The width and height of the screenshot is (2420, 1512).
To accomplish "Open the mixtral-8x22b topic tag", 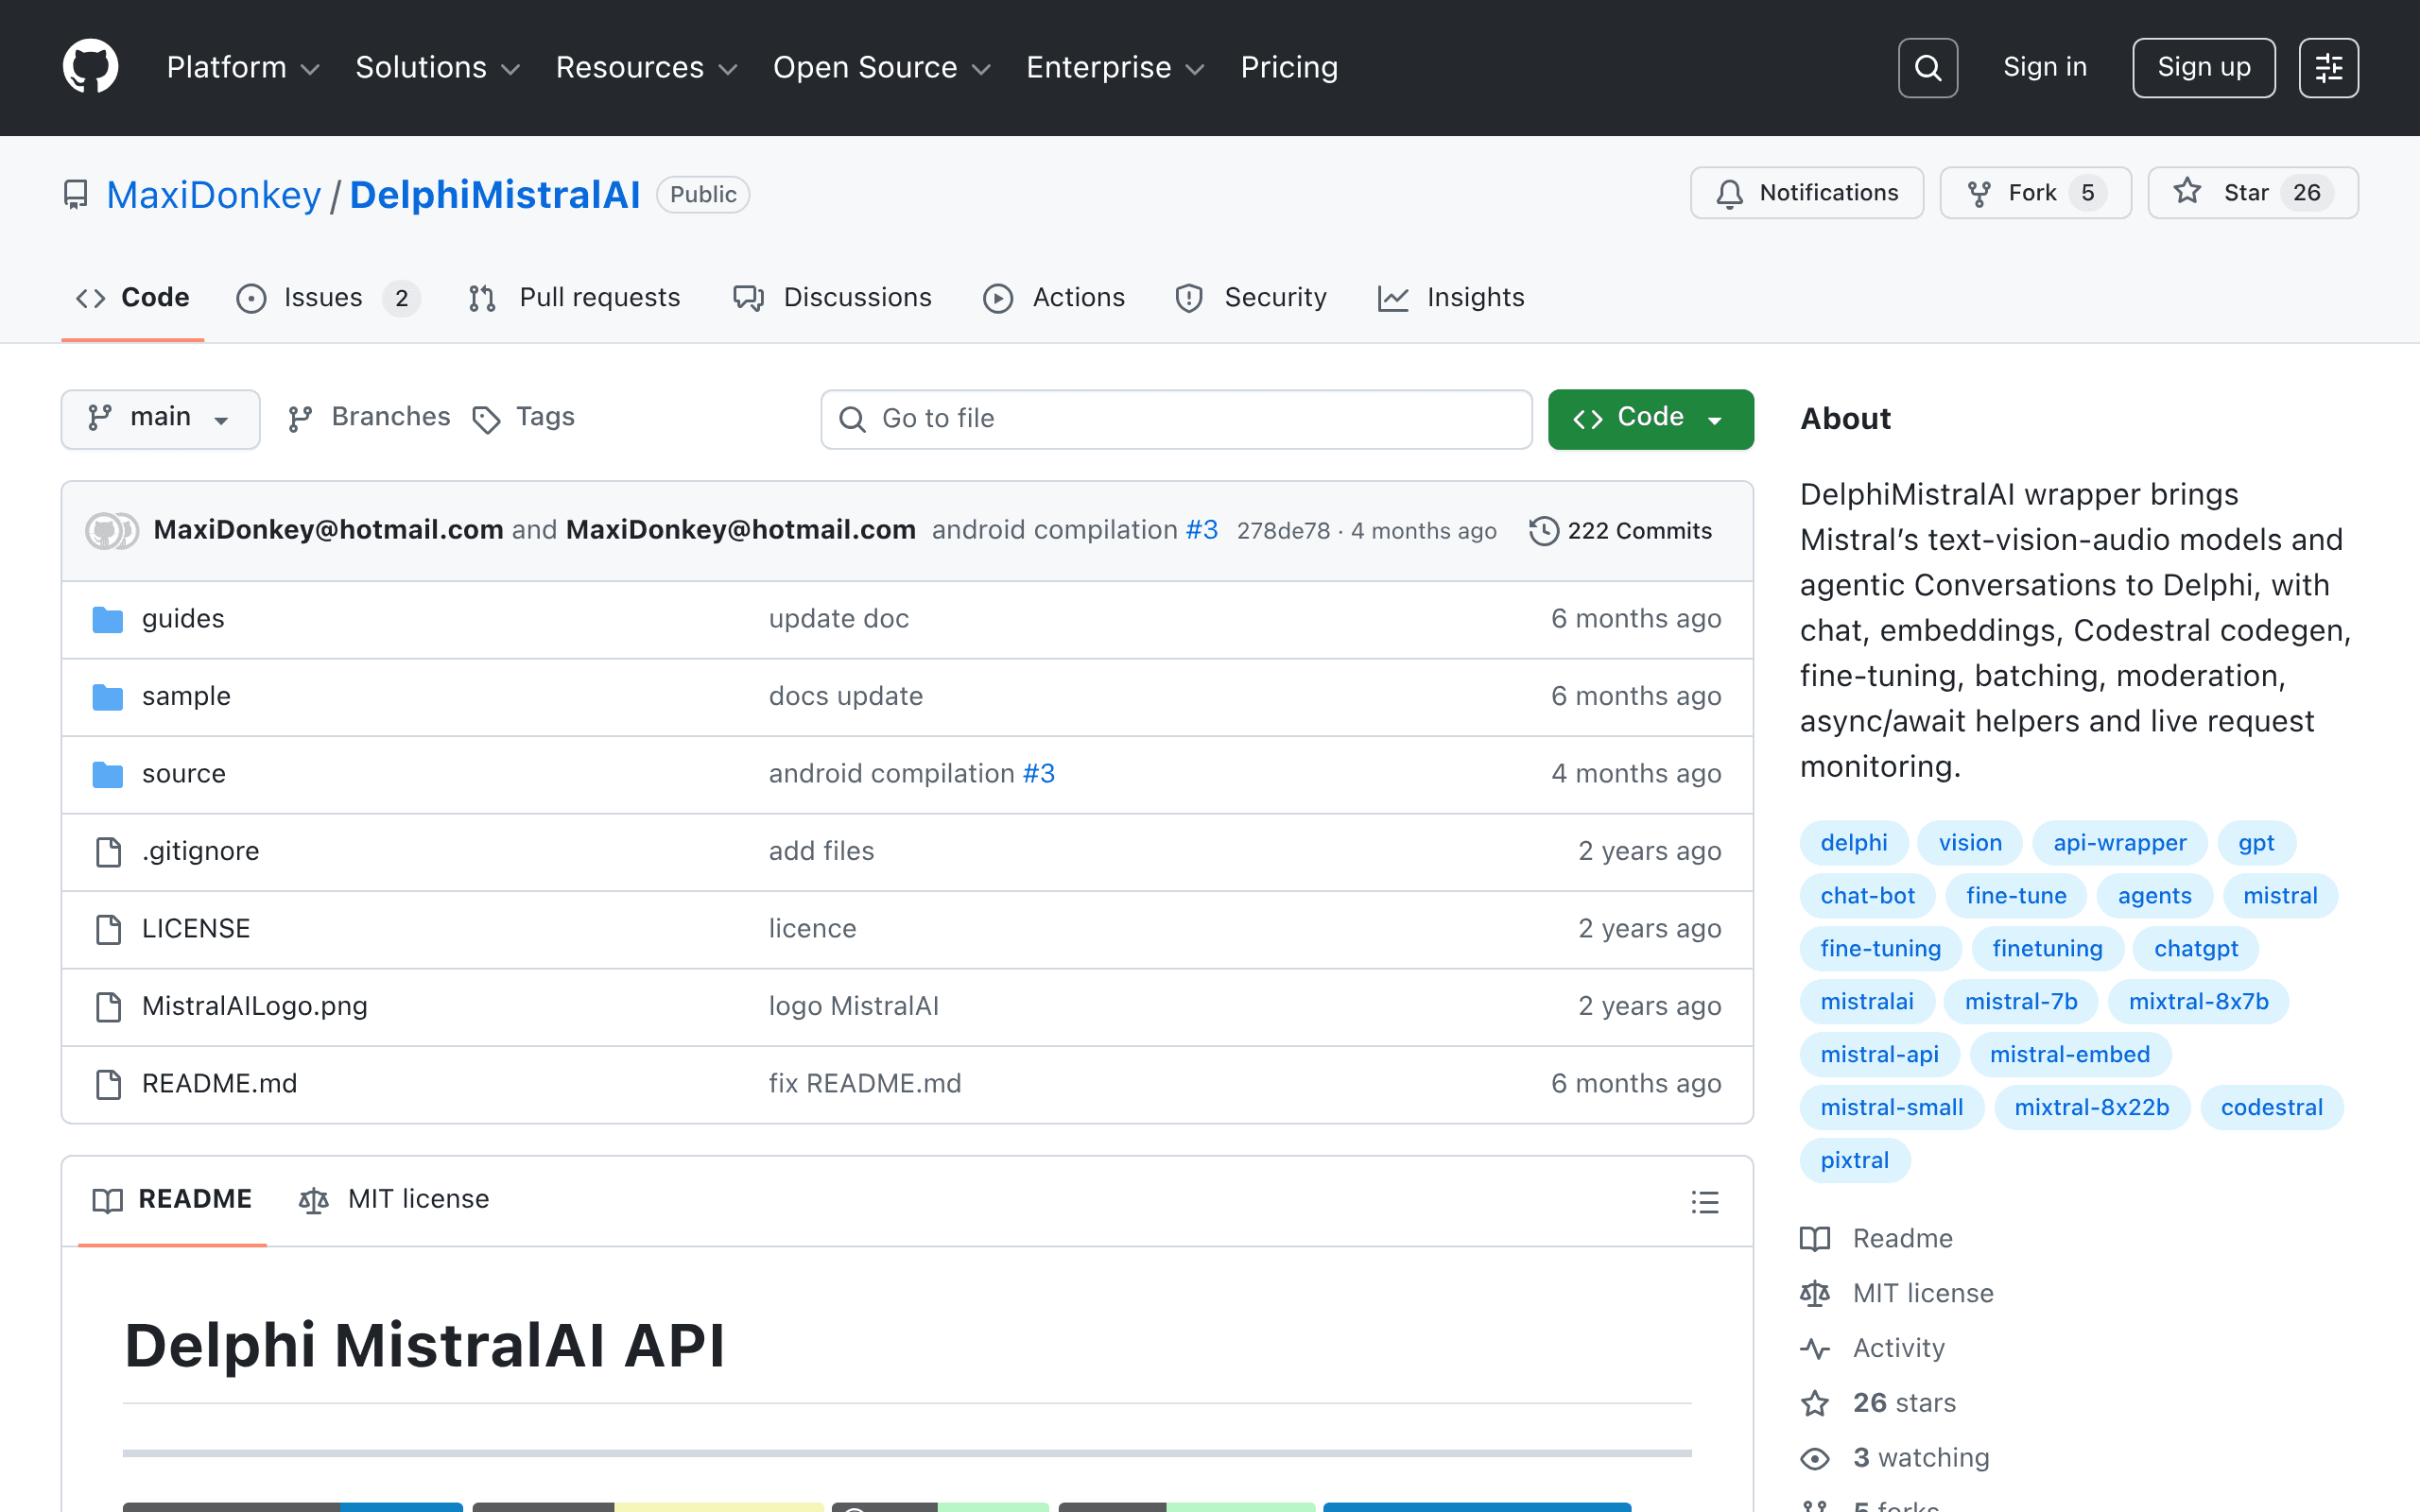I will 2092,1108.
